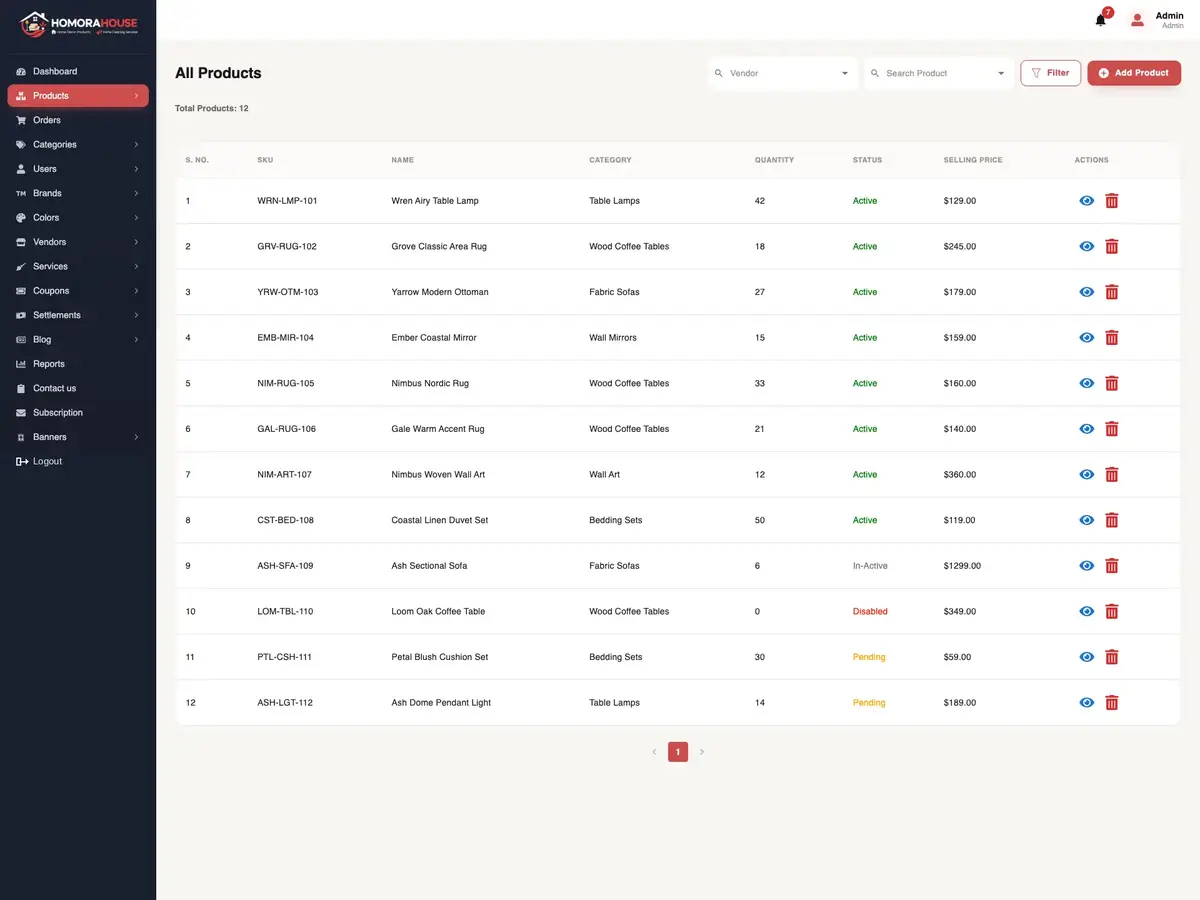Click the HomoraHouse logo
1200x900 pixels.
[x=78, y=24]
